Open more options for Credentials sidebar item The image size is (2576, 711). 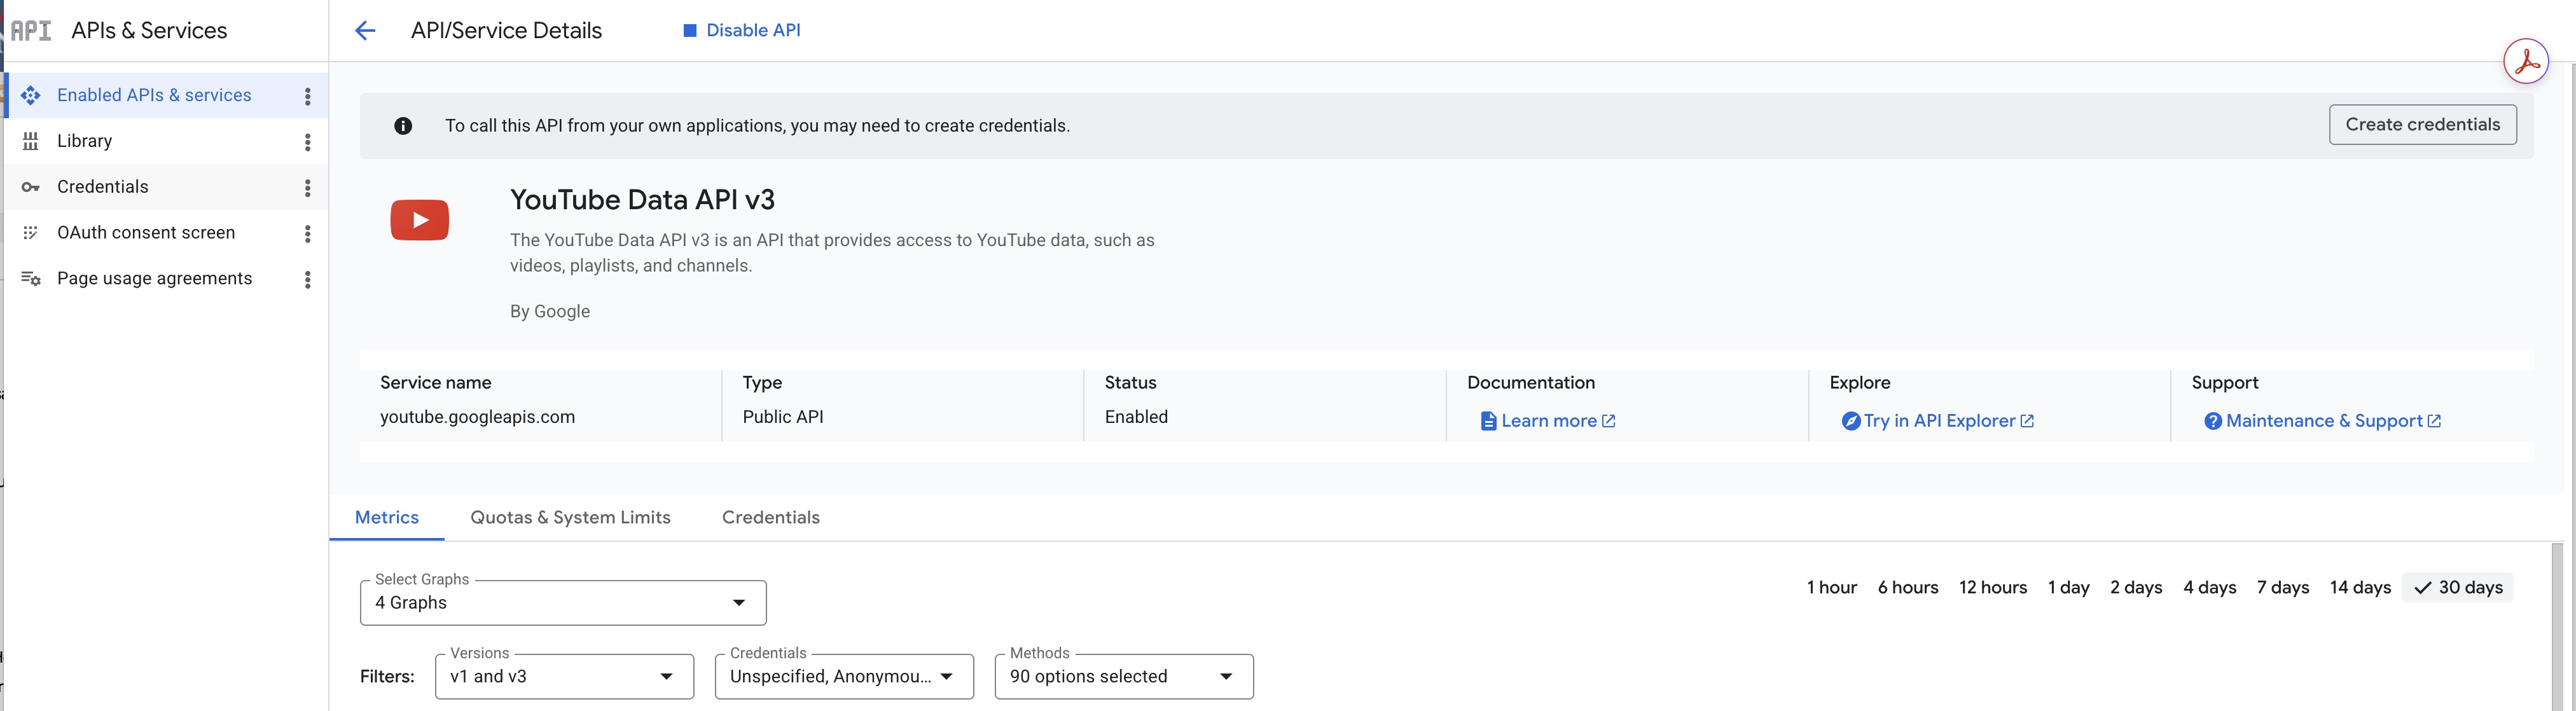[x=308, y=188]
